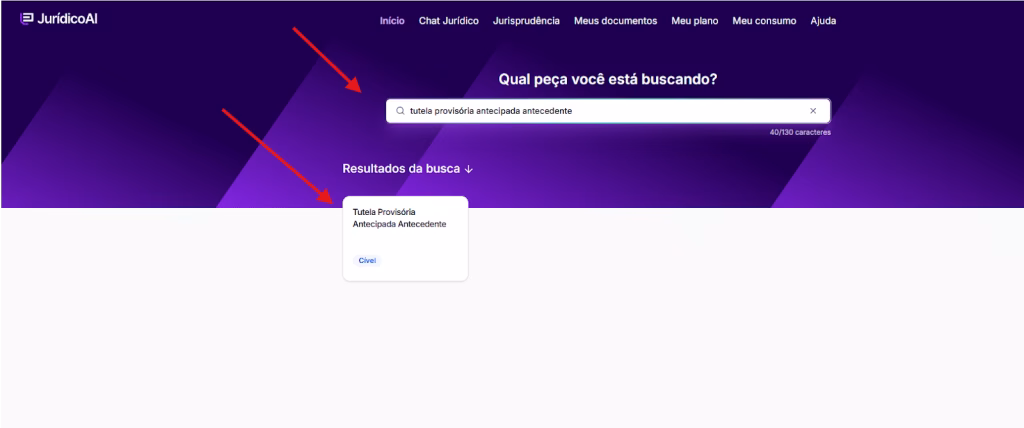View Meu plano page
Viewport: 1024px width, 428px height.
click(695, 21)
